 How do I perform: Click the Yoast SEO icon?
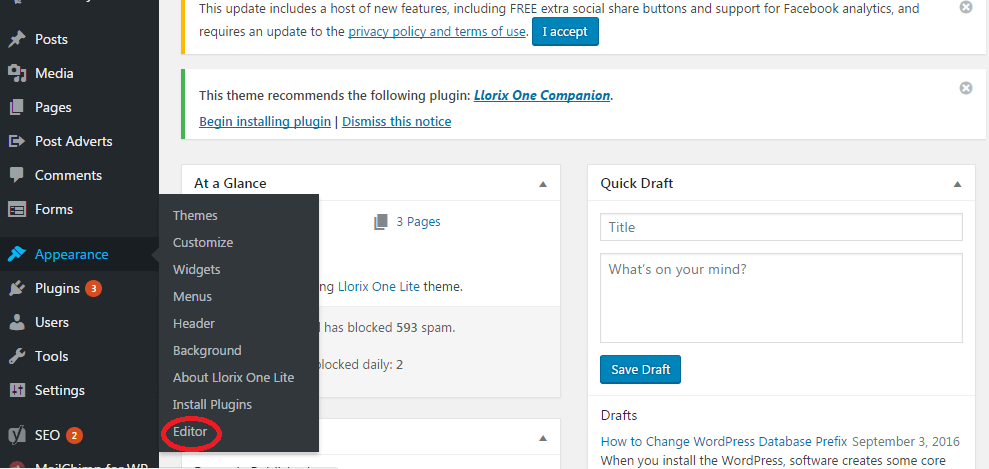pos(16,435)
